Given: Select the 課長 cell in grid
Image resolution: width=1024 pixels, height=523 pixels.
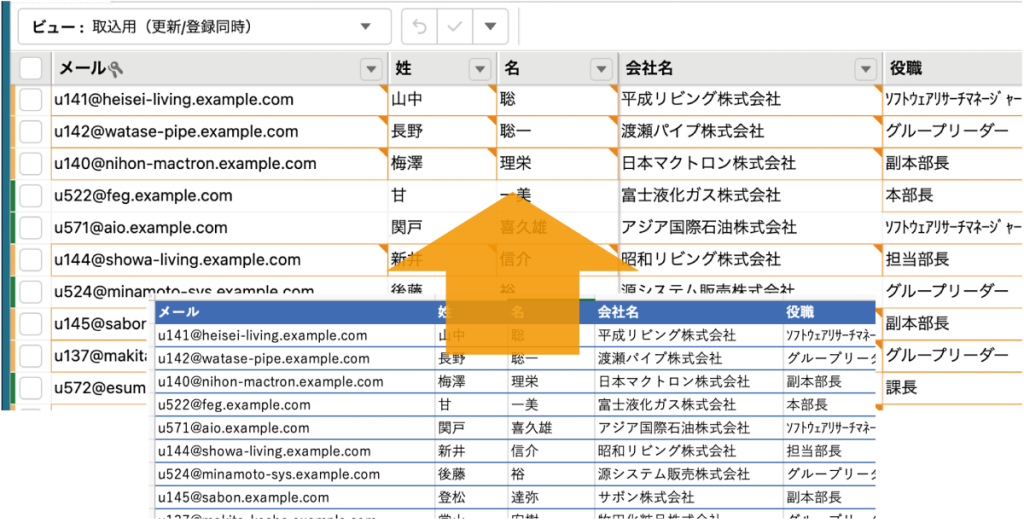Looking at the screenshot, I should pos(953,387).
